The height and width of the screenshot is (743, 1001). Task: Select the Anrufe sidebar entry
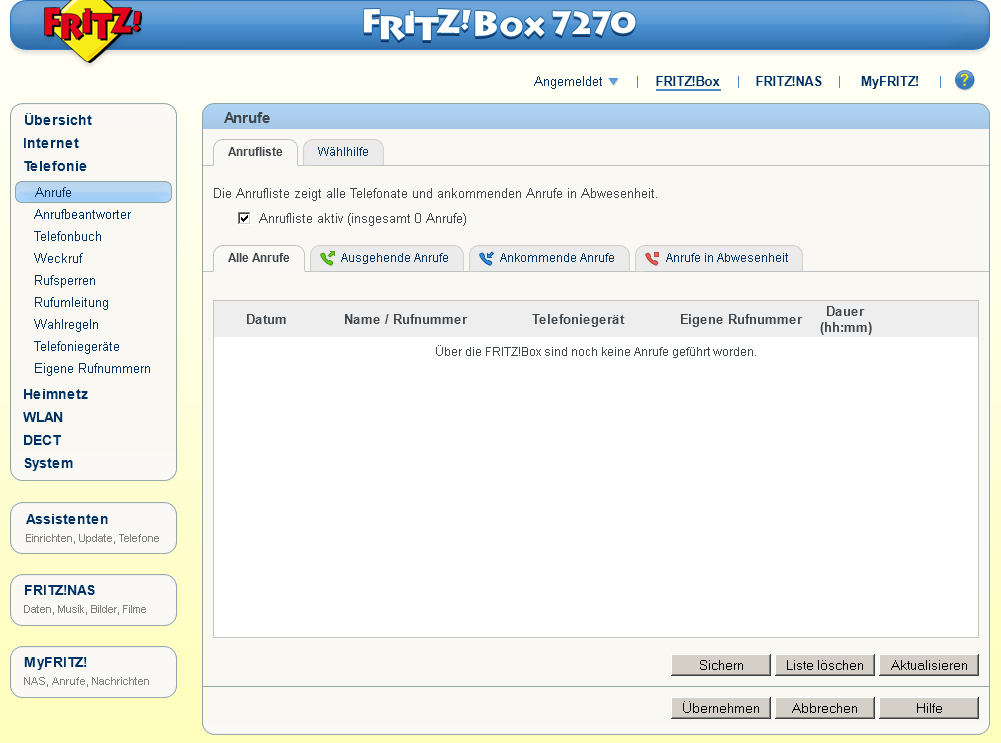(x=93, y=192)
